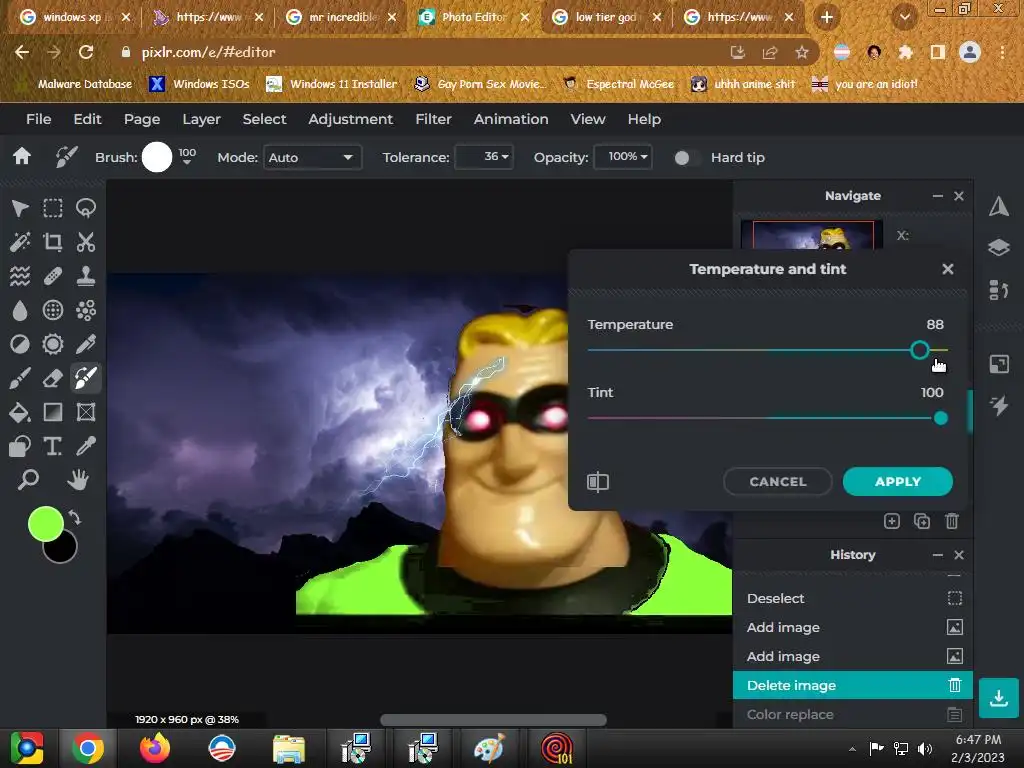
Task: Select the Color replace brush tool
Action: [x=86, y=378]
